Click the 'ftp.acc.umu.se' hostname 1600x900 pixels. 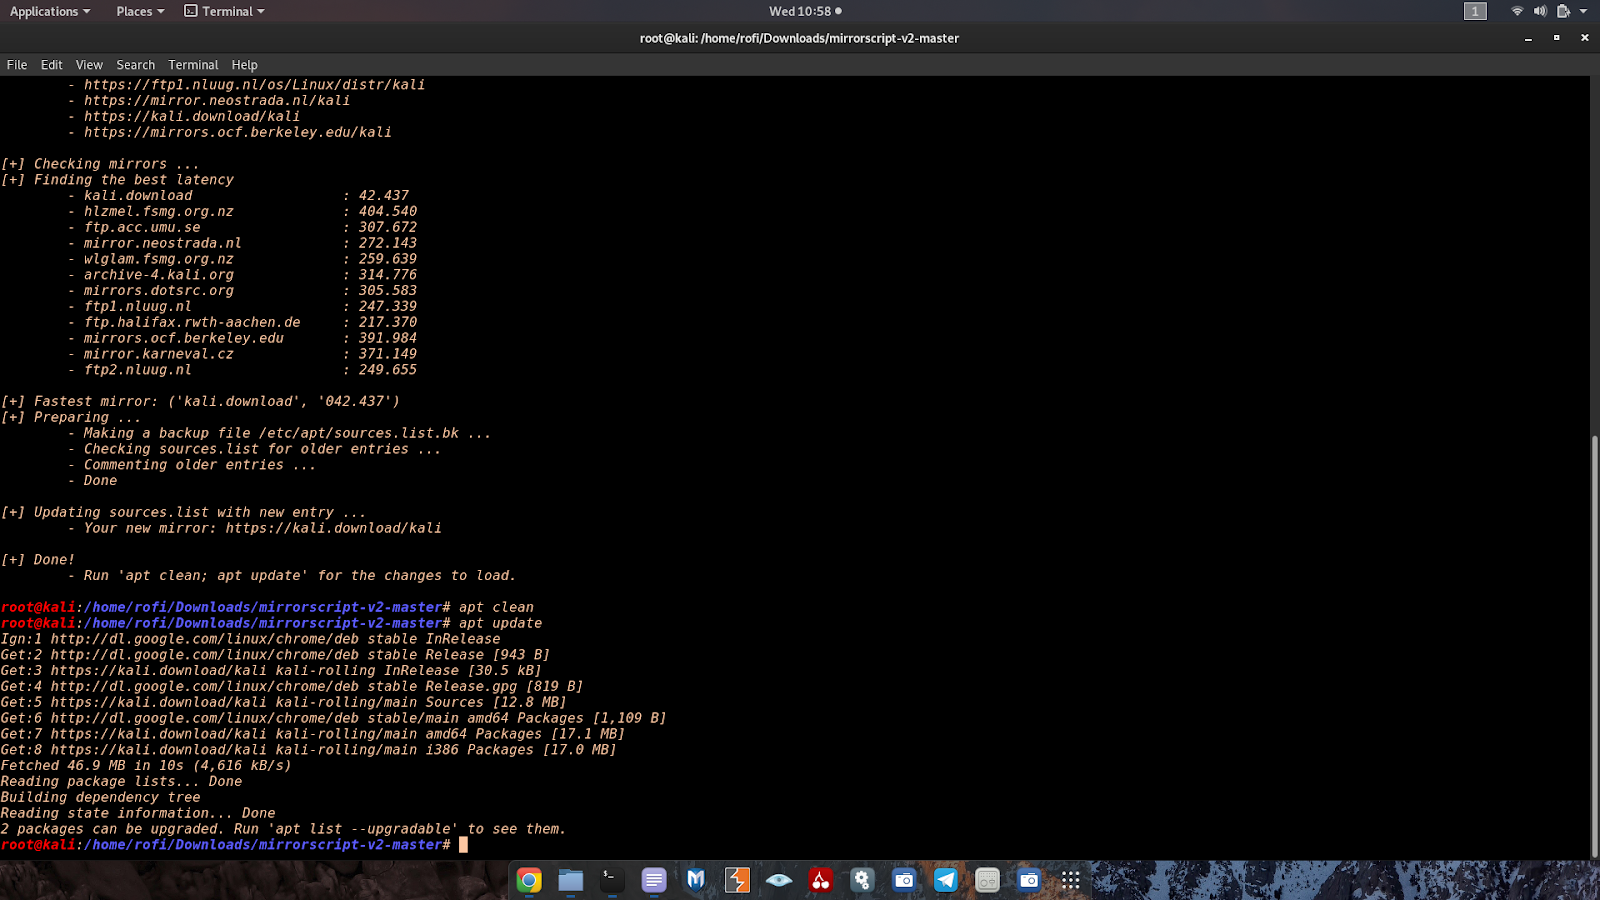pos(142,228)
